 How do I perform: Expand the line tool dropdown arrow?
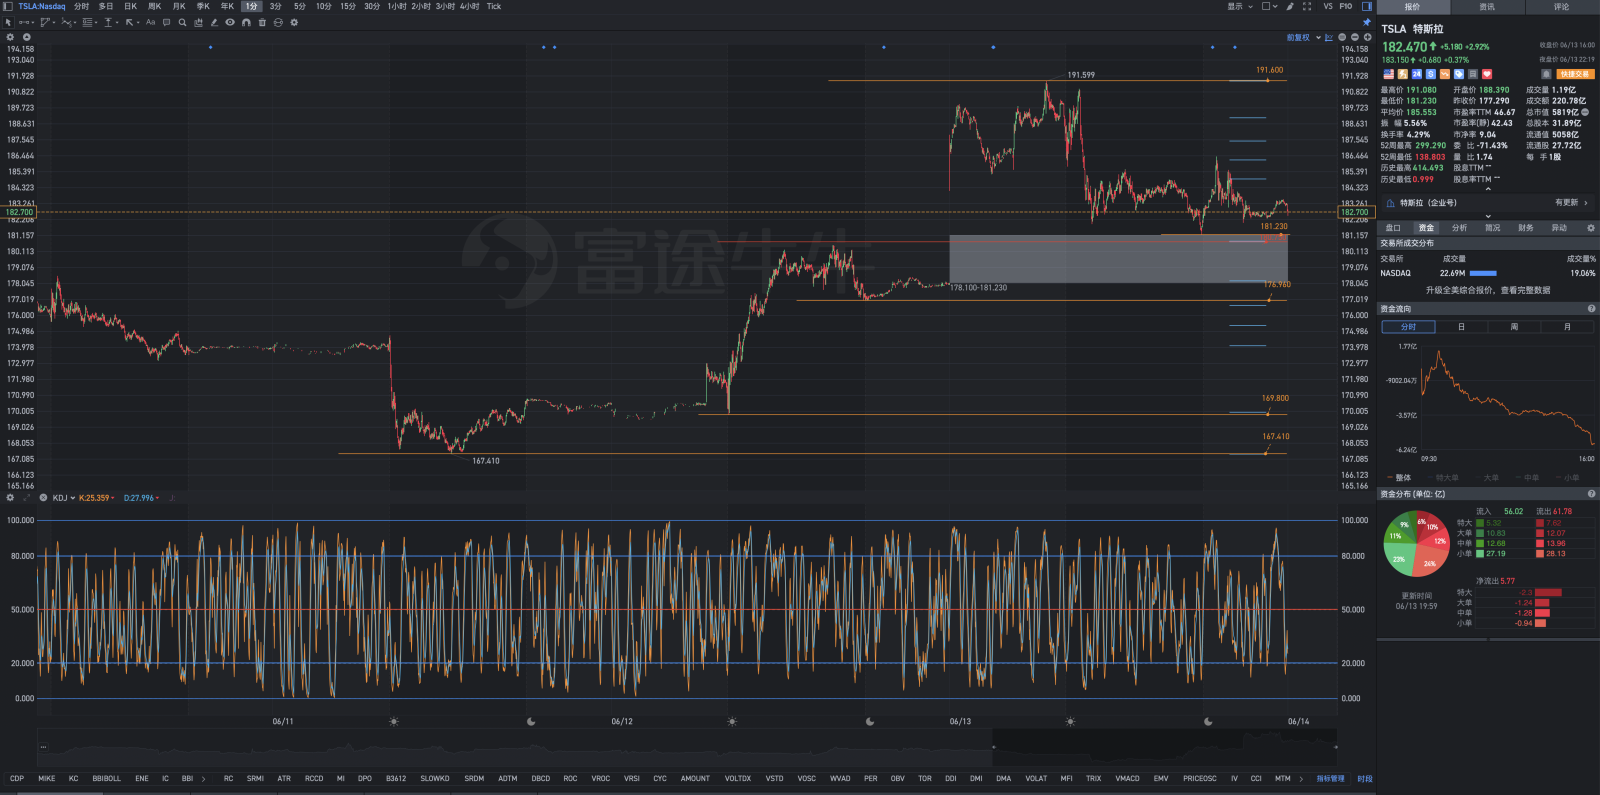coord(33,22)
